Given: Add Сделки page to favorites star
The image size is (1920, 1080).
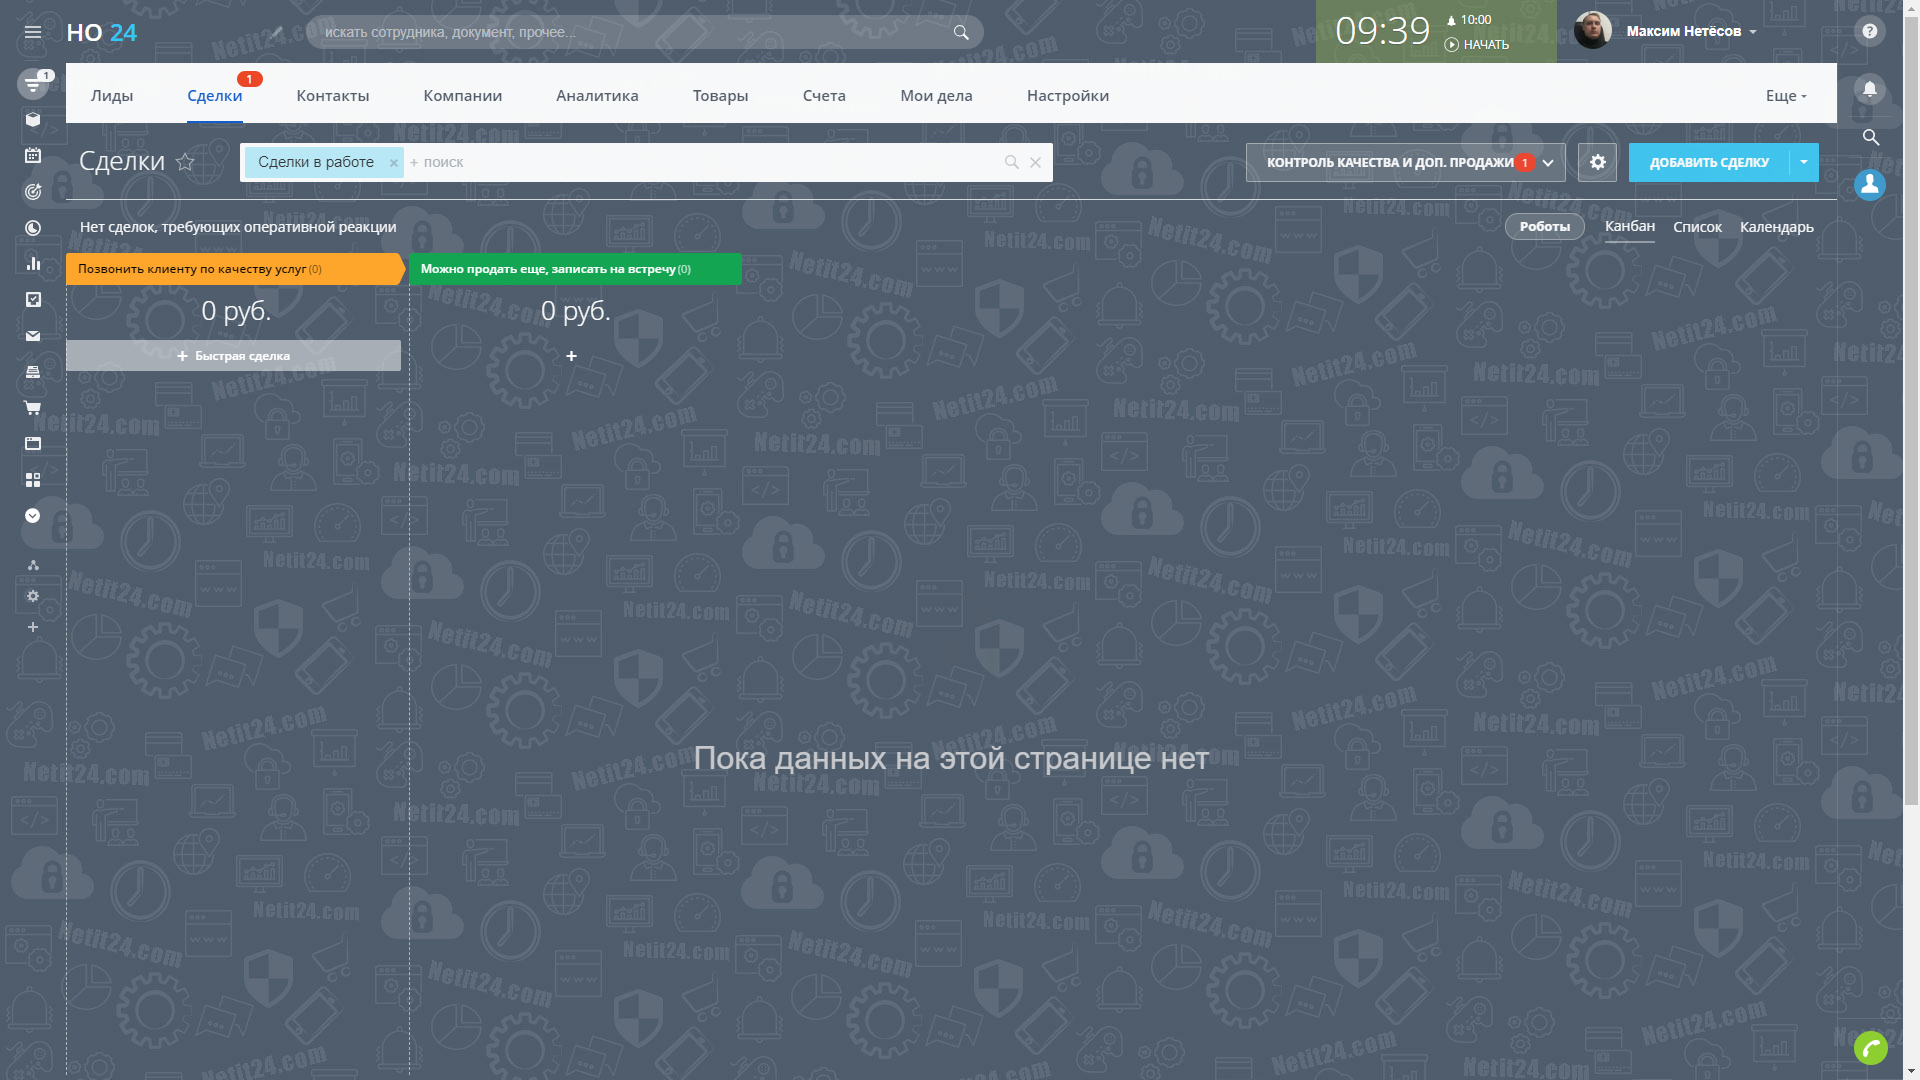Looking at the screenshot, I should pyautogui.click(x=185, y=162).
